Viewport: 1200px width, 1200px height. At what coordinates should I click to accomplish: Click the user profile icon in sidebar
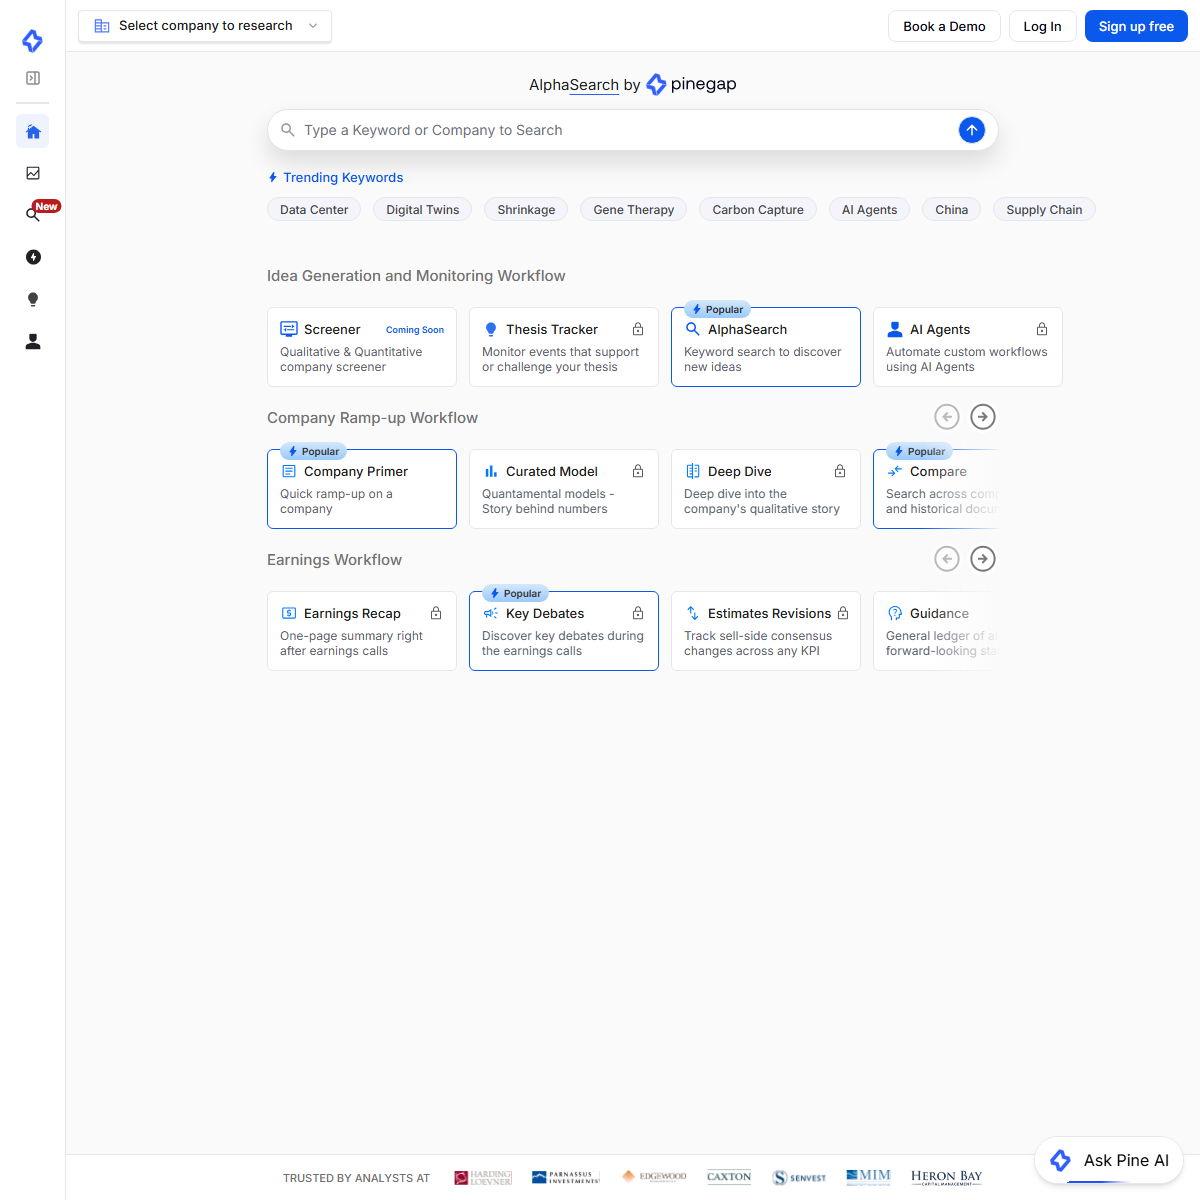tap(33, 341)
